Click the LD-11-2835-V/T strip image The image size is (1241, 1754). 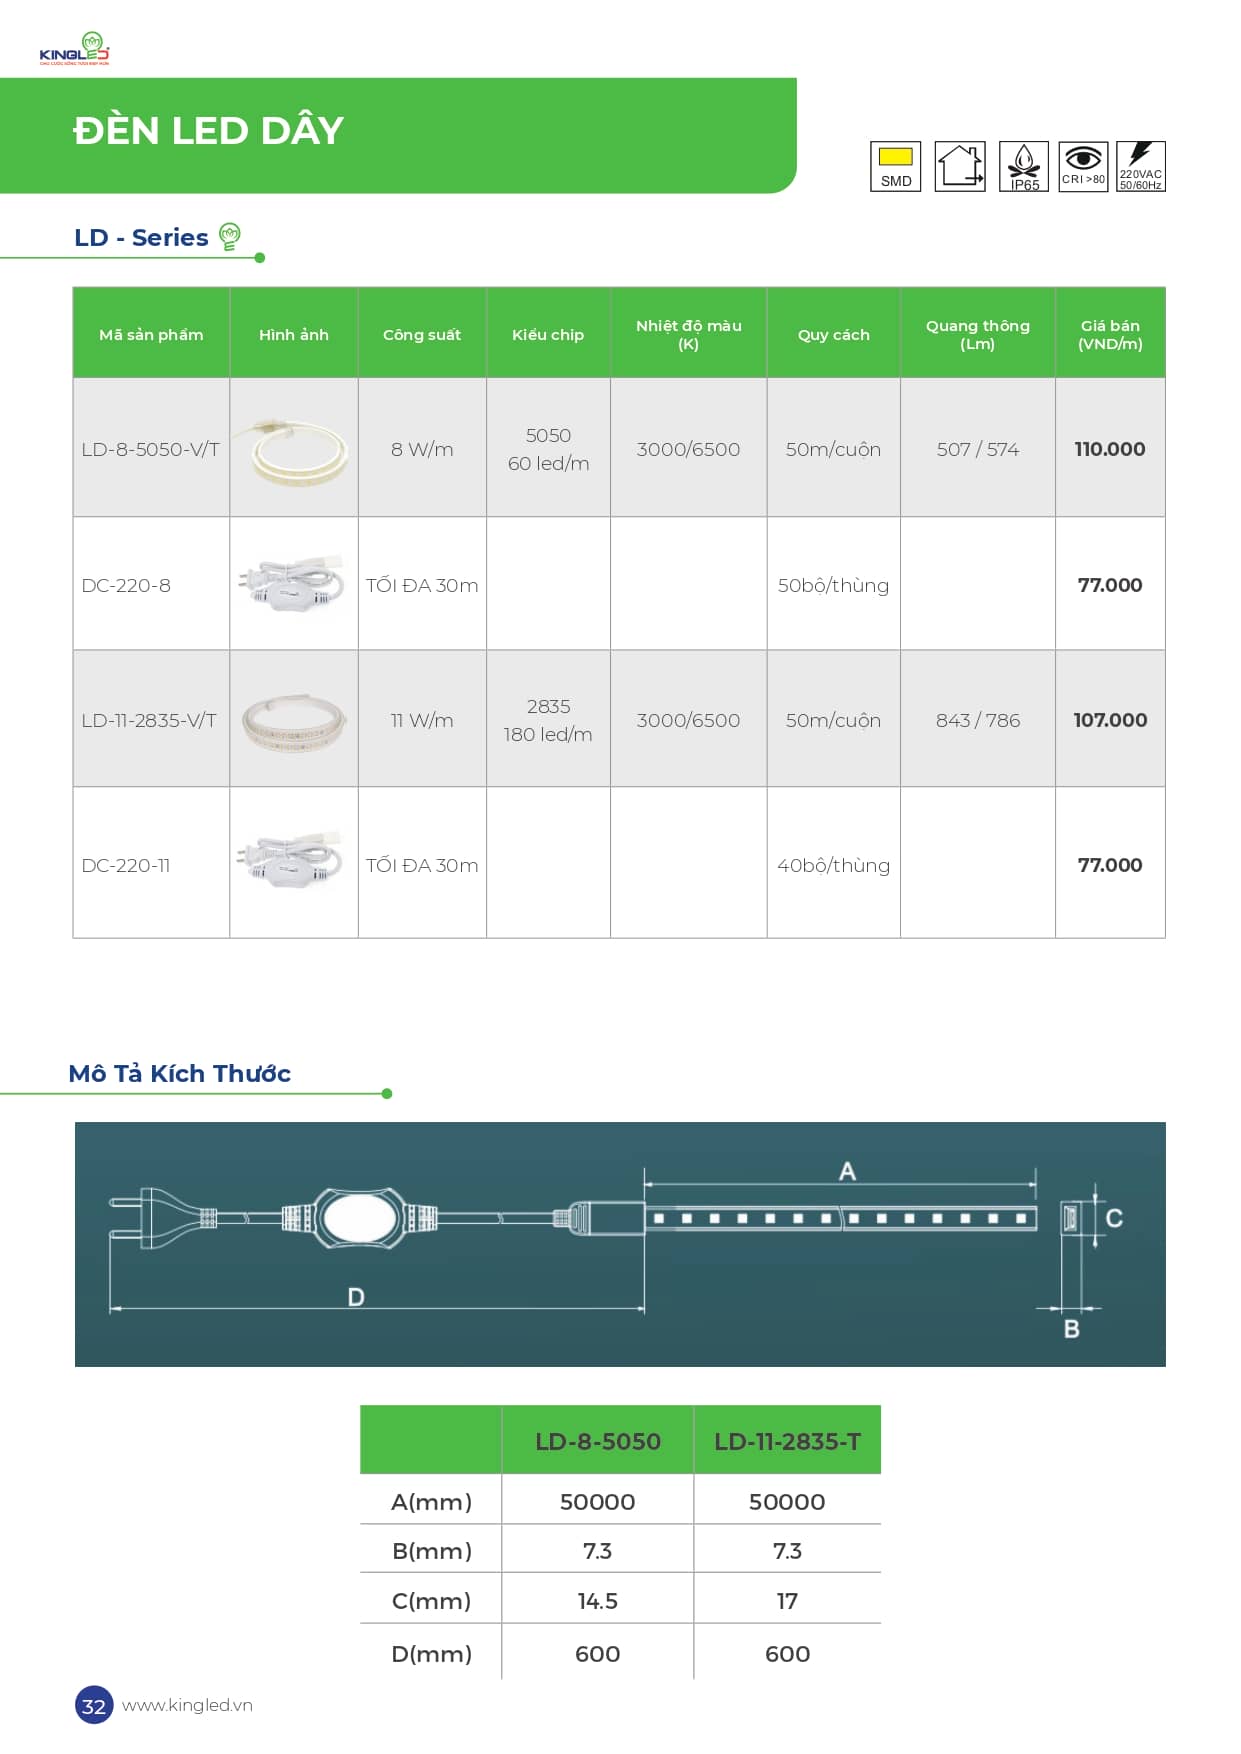pyautogui.click(x=294, y=720)
